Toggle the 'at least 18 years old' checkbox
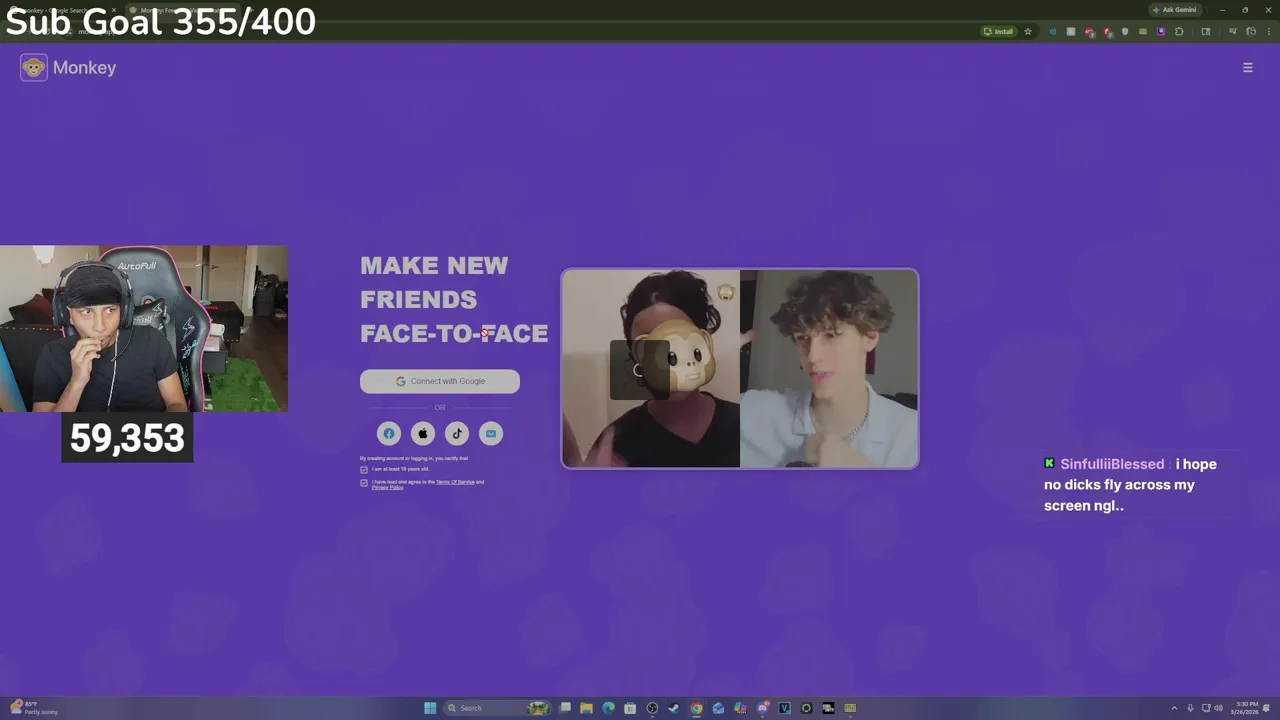Screen dimensions: 1280x720 coord(364,469)
